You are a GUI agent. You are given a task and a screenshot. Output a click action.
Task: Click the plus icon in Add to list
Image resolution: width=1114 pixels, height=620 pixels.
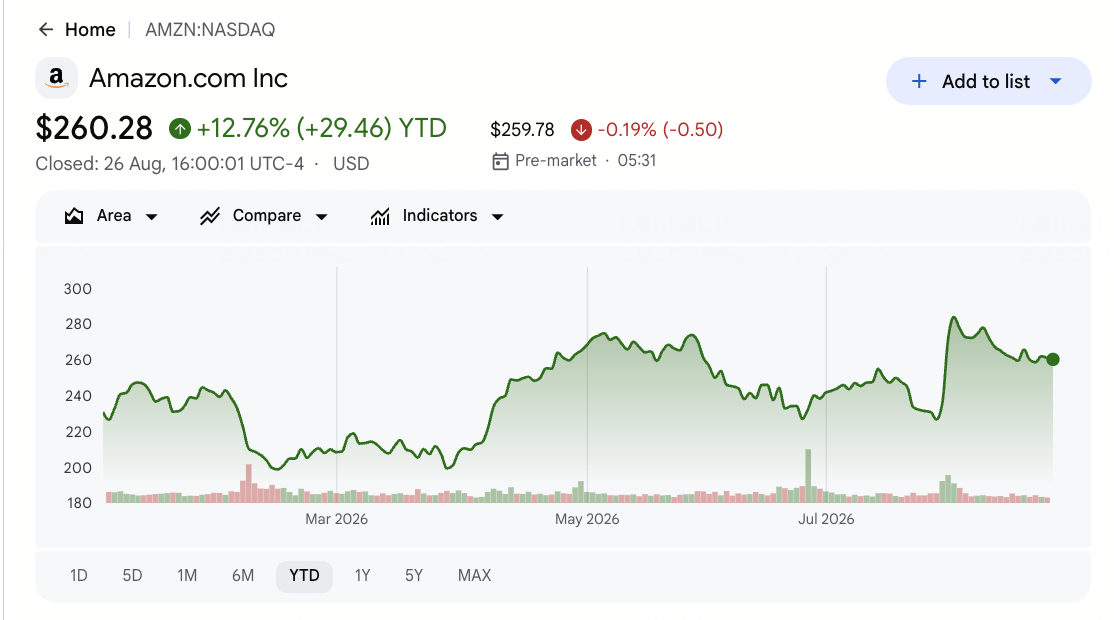(x=919, y=82)
